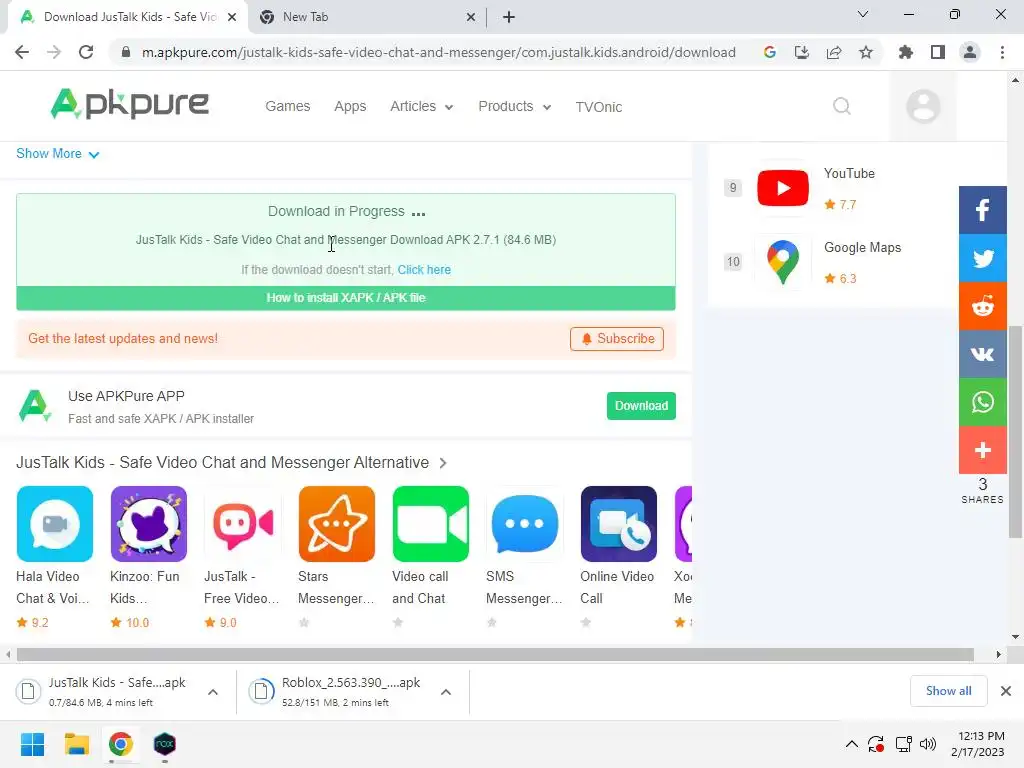This screenshot has width=1024, height=768.
Task: Click the Subscribe button
Action: click(x=616, y=339)
